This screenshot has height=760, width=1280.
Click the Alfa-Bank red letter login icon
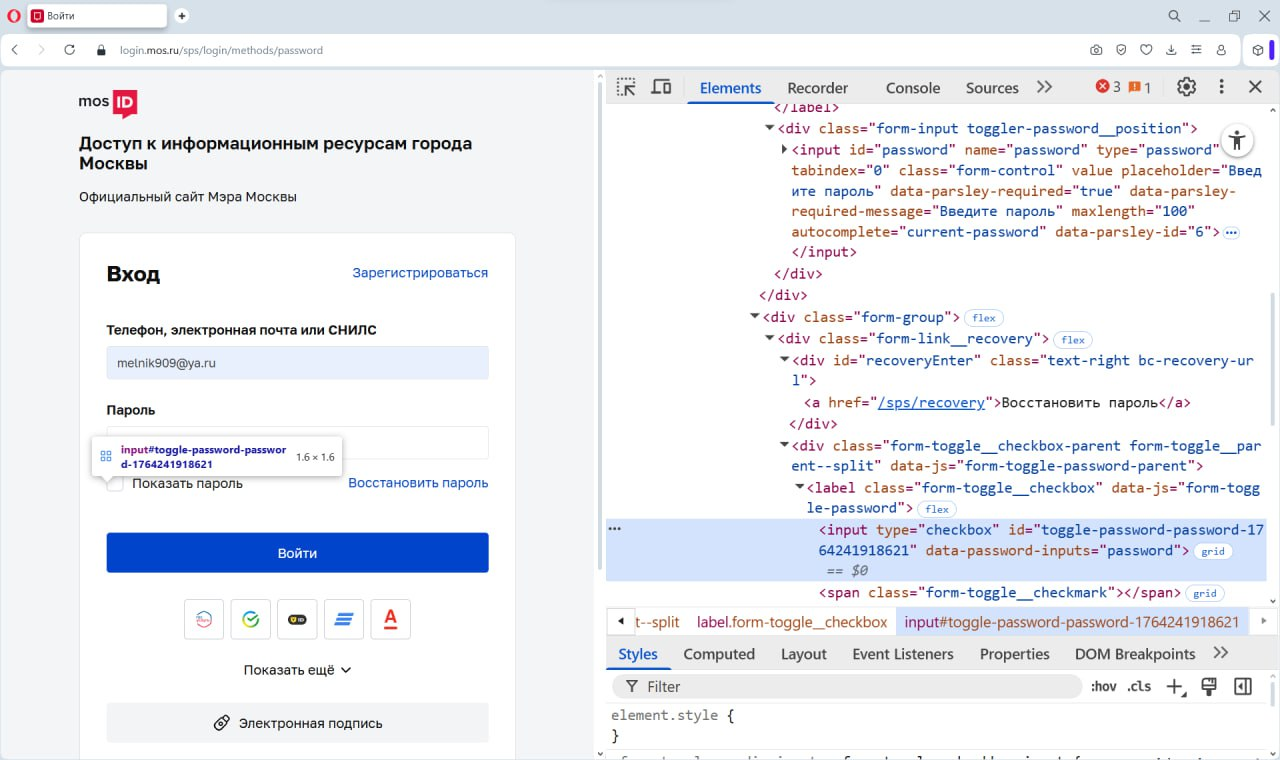tap(390, 620)
